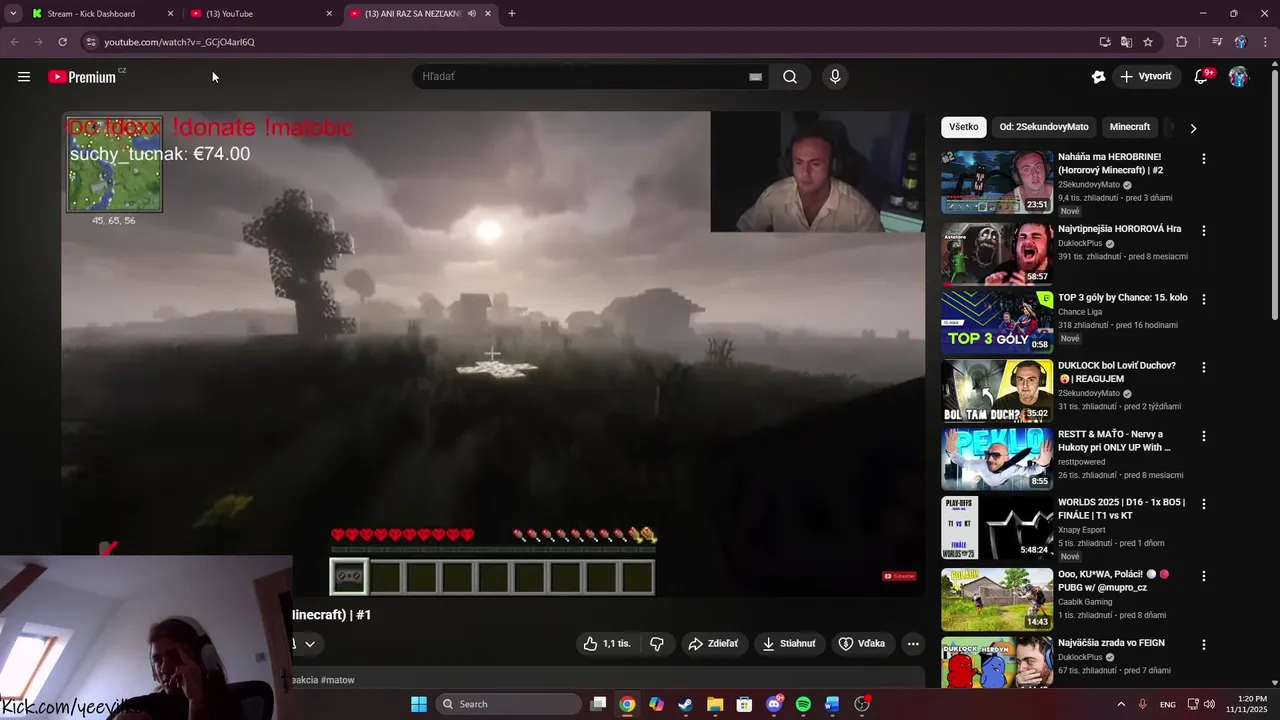The image size is (1280, 720).
Task: Open translate page icon
Action: click(1126, 42)
